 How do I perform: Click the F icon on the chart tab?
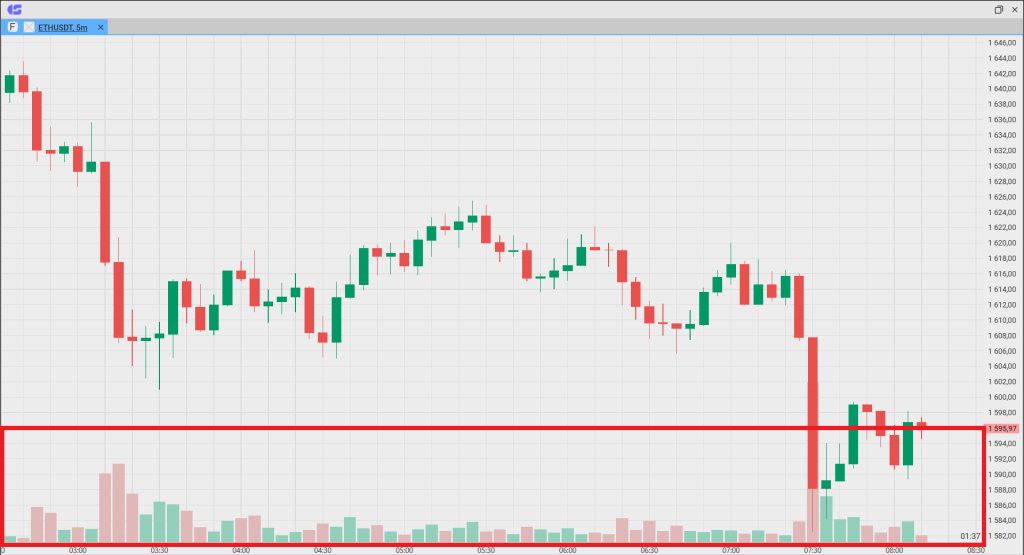point(12,27)
